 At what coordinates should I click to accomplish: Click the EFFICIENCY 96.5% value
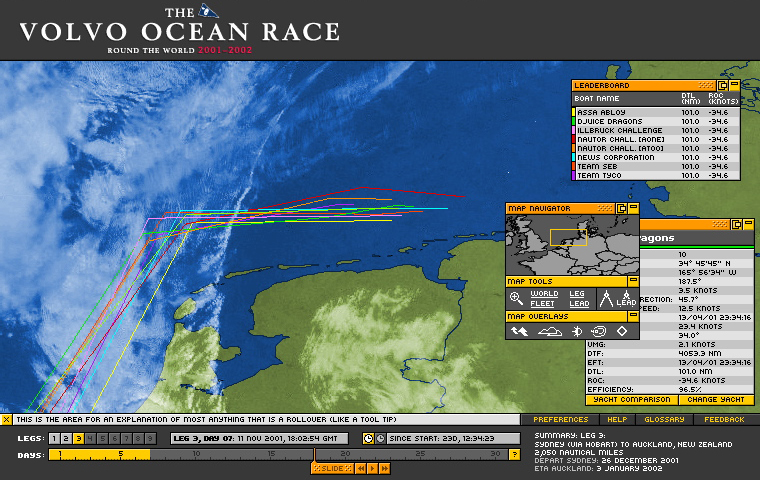point(691,389)
